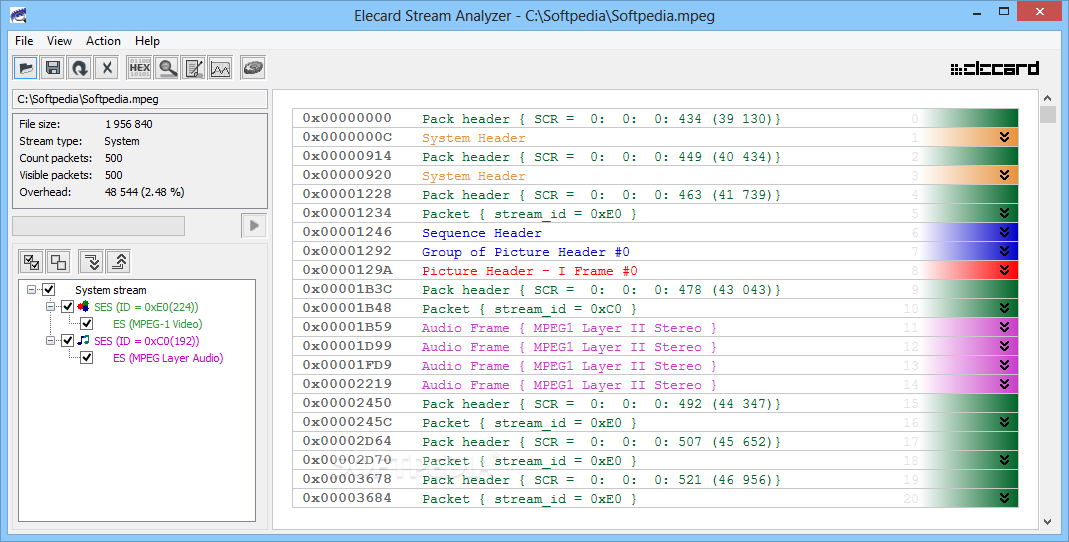Click the application icon in the title bar
This screenshot has width=1069, height=542.
pyautogui.click(x=18, y=14)
